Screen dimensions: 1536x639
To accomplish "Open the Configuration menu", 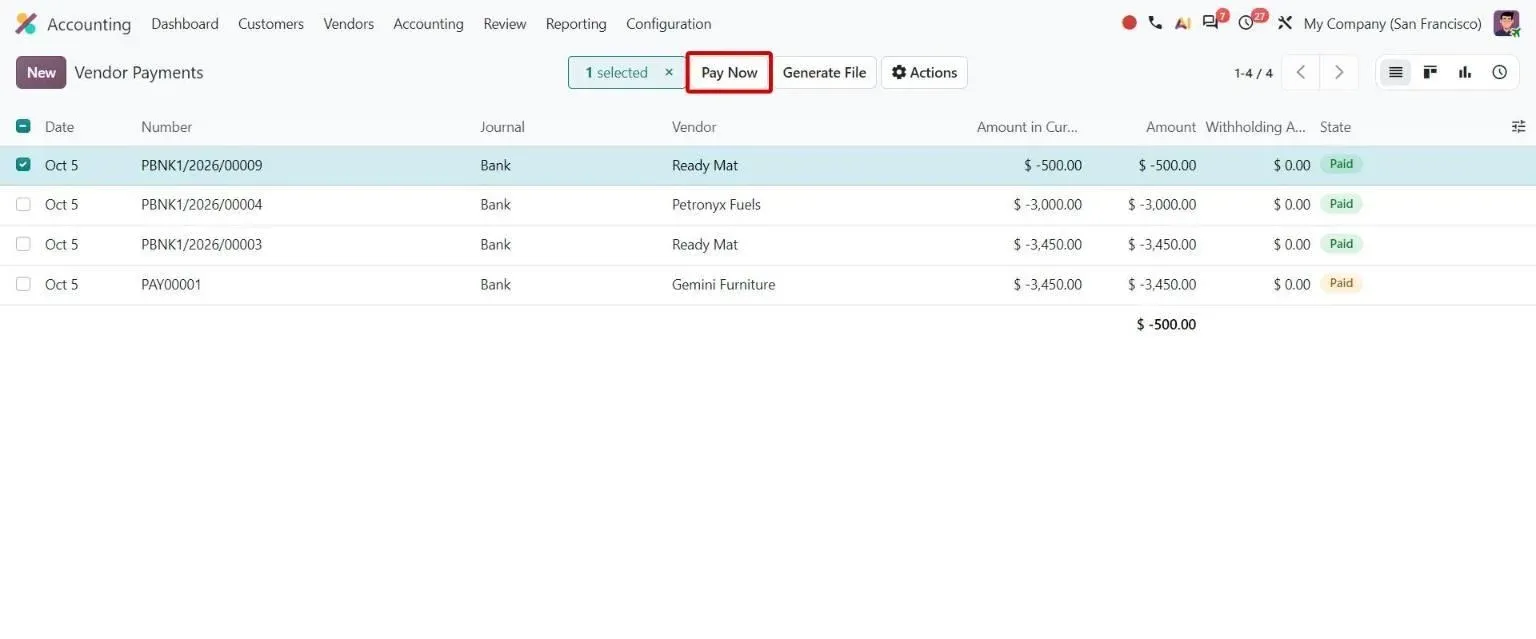I will 668,23.
